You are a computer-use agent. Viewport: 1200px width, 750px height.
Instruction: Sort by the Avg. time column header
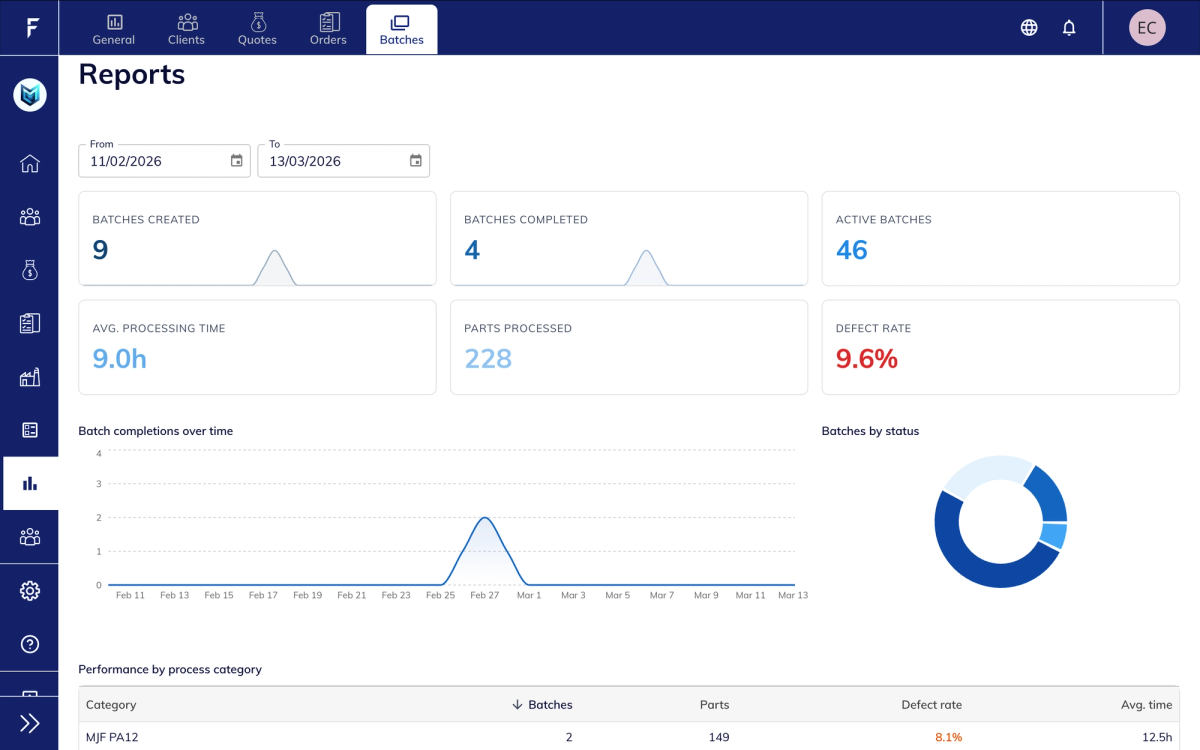[1146, 705]
